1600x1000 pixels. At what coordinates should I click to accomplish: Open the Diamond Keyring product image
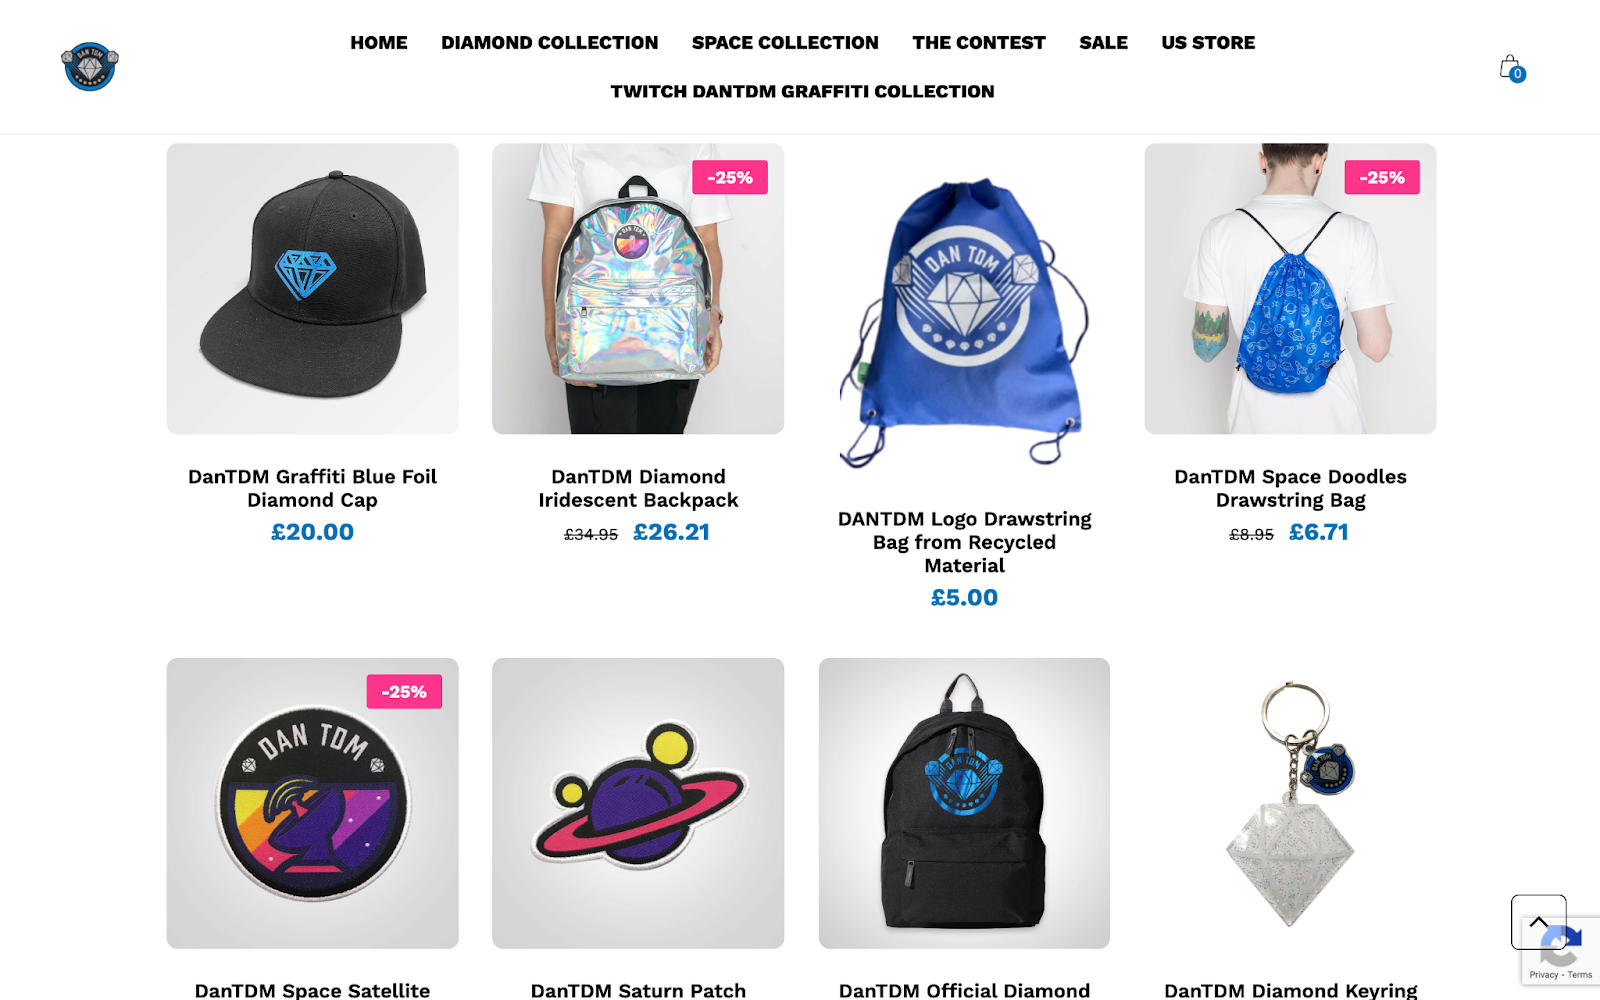[1290, 803]
